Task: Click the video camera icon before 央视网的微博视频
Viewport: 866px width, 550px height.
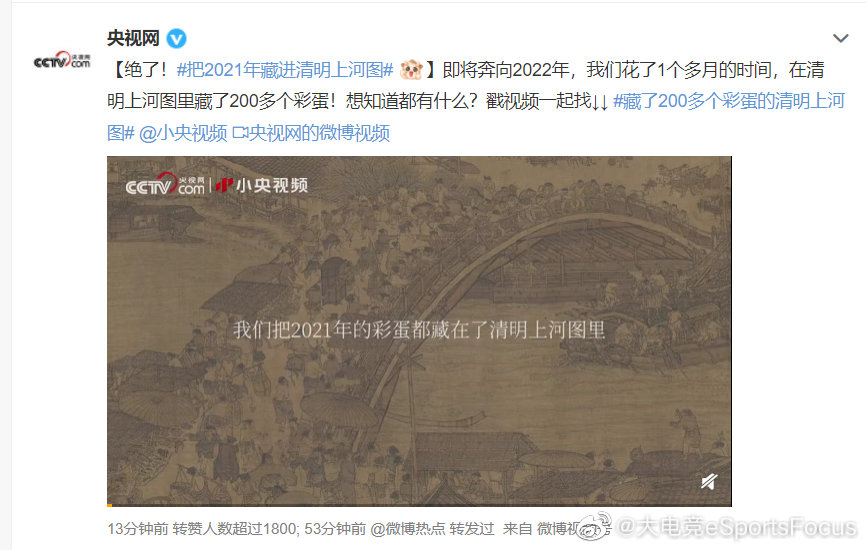Action: [240, 133]
